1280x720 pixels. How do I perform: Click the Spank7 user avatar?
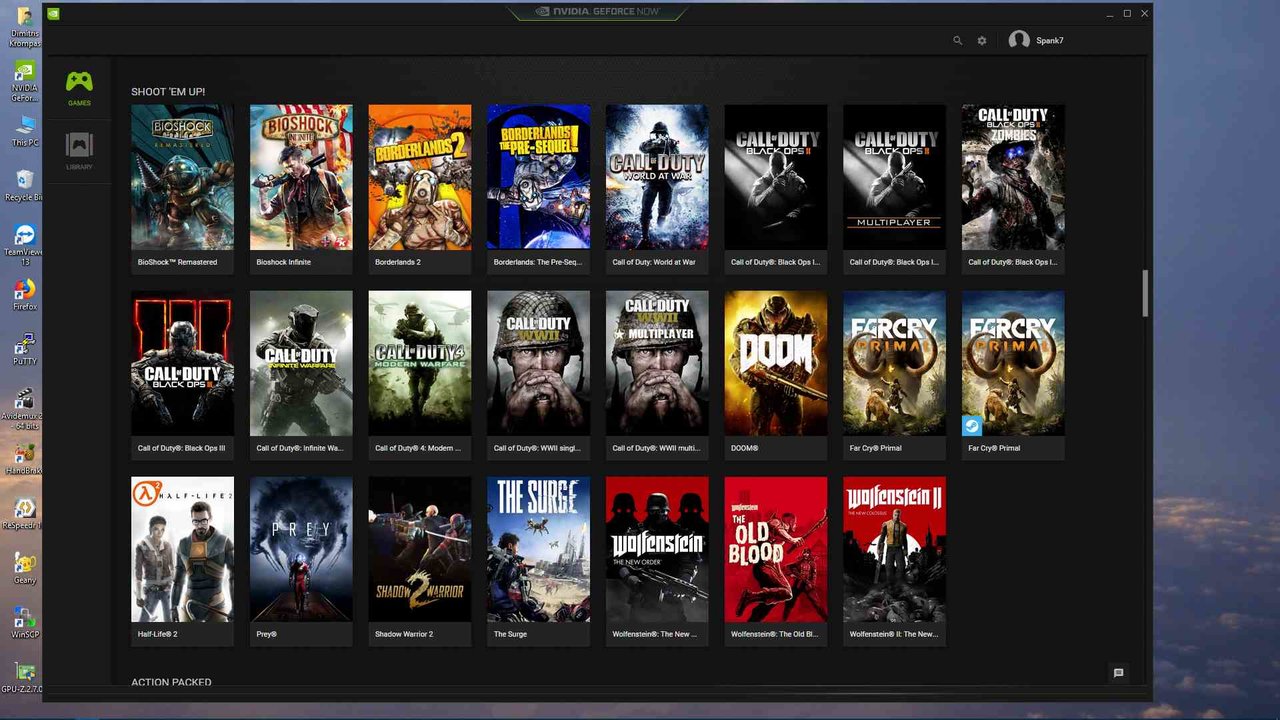pyautogui.click(x=1019, y=40)
